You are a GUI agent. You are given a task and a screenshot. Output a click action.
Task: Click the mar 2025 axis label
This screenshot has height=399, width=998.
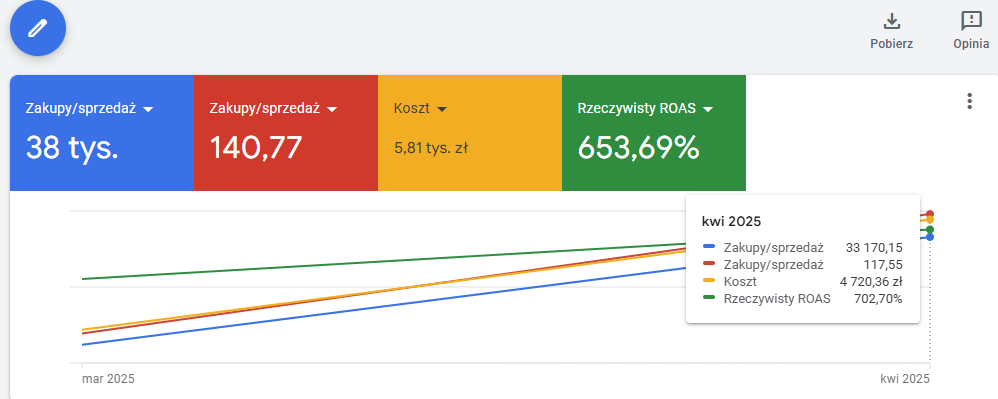108,379
